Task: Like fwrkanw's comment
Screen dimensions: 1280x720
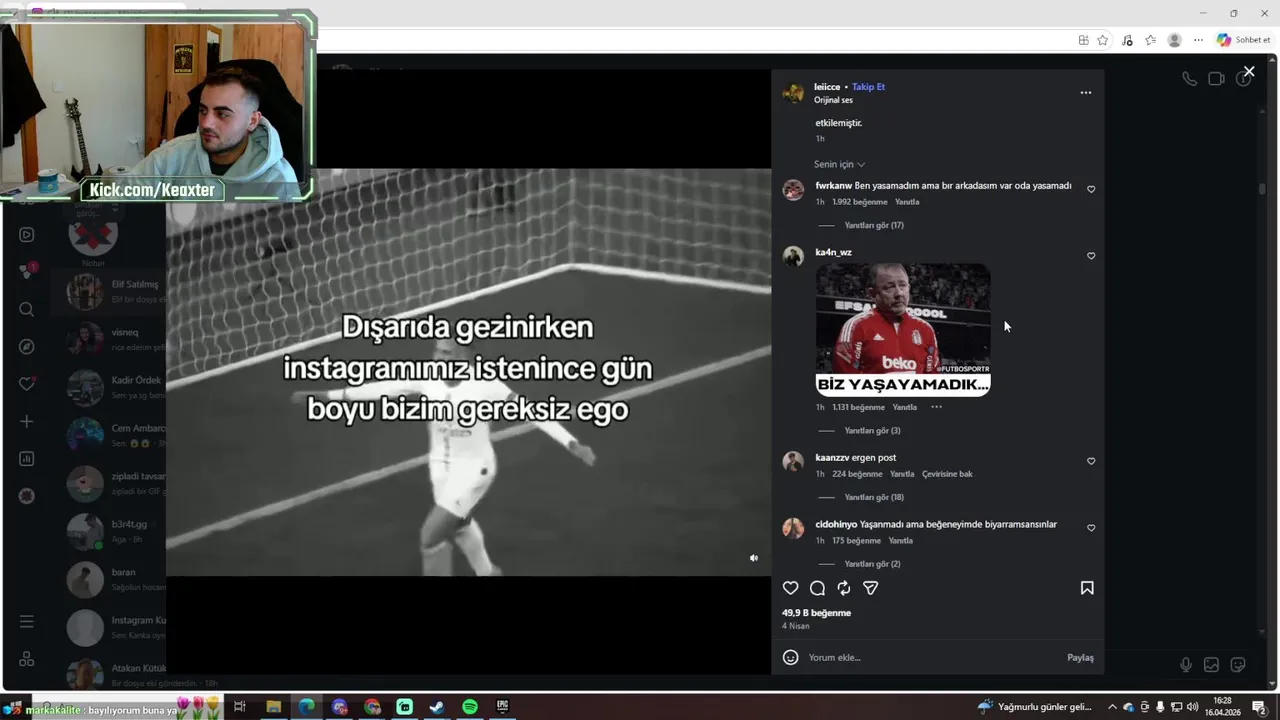Action: [1091, 189]
